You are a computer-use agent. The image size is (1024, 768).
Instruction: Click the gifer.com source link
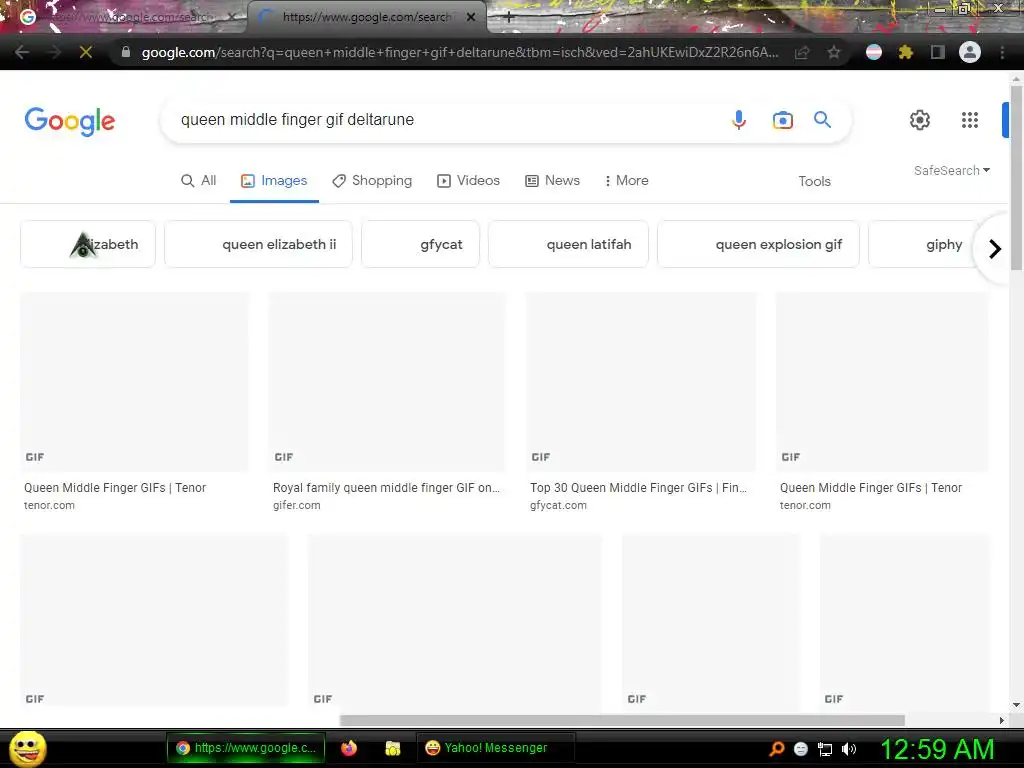296,505
